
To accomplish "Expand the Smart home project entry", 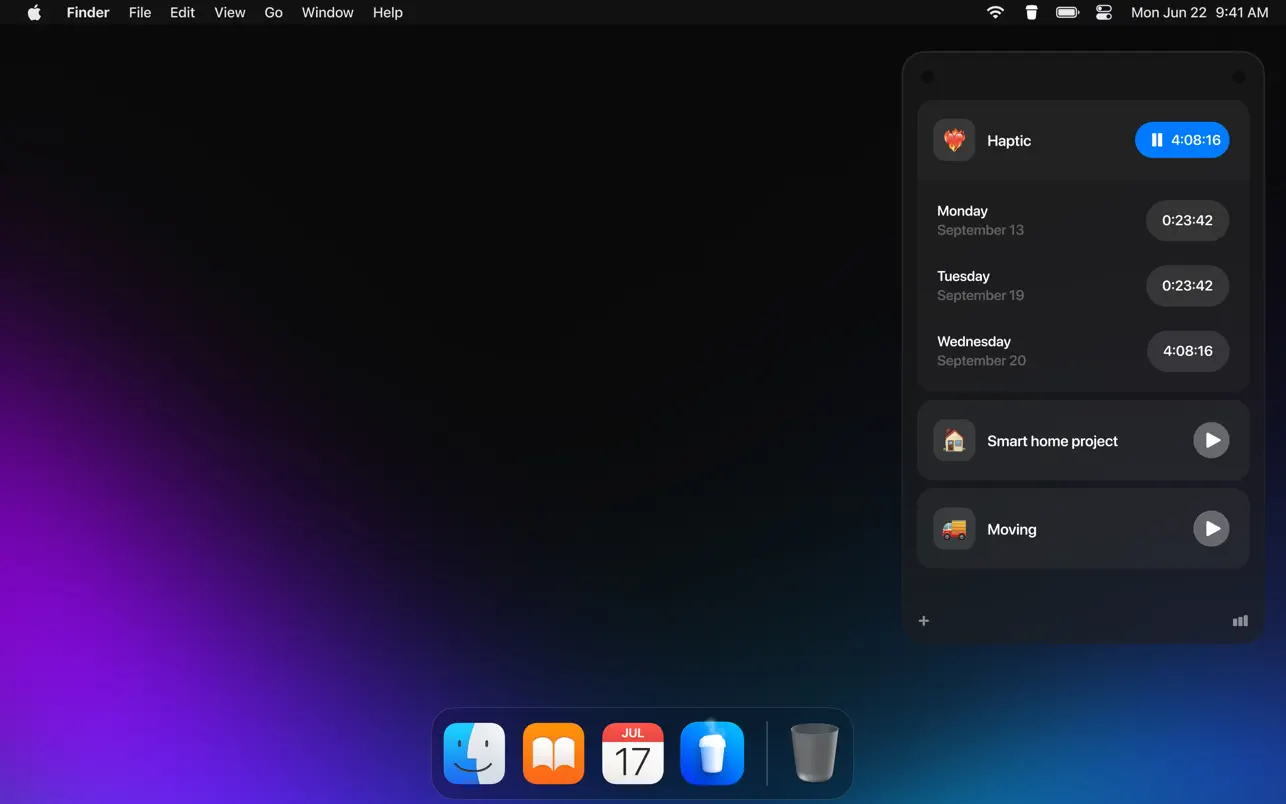I will [x=1070, y=441].
